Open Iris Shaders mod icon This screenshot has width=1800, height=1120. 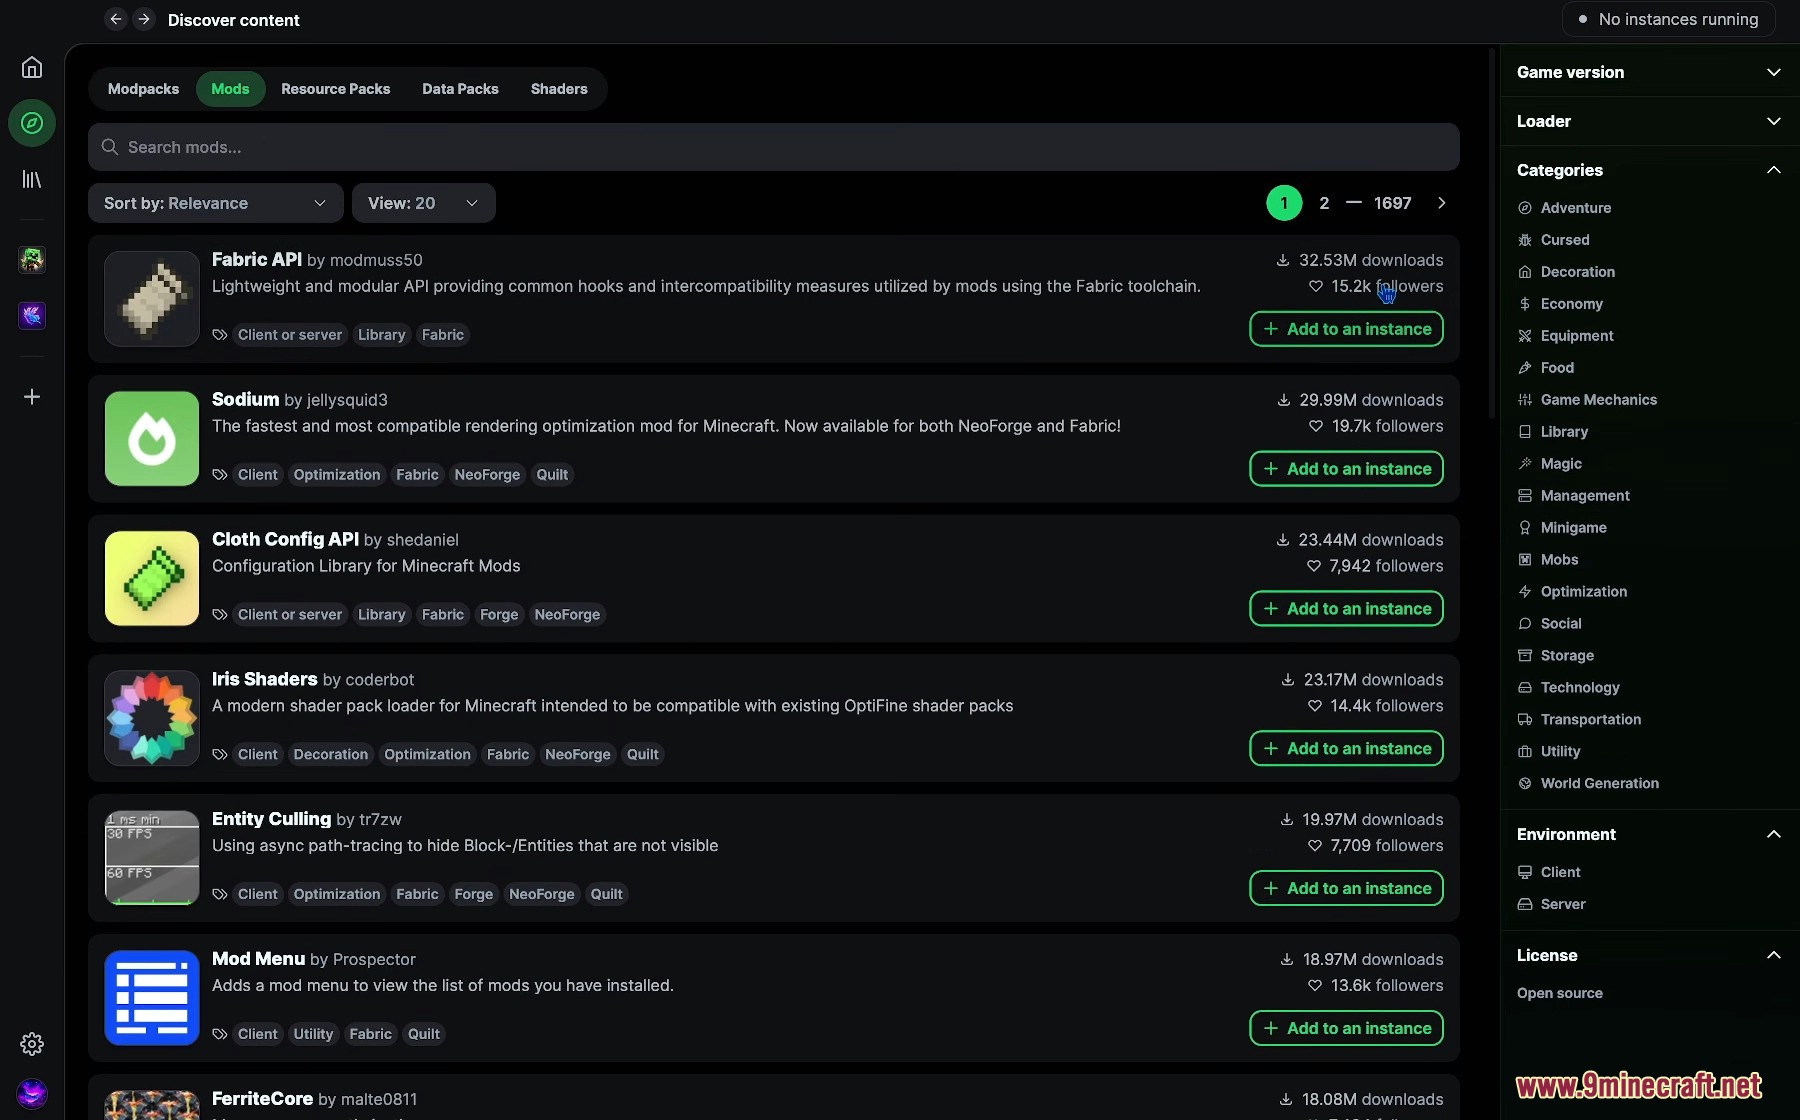coord(152,719)
